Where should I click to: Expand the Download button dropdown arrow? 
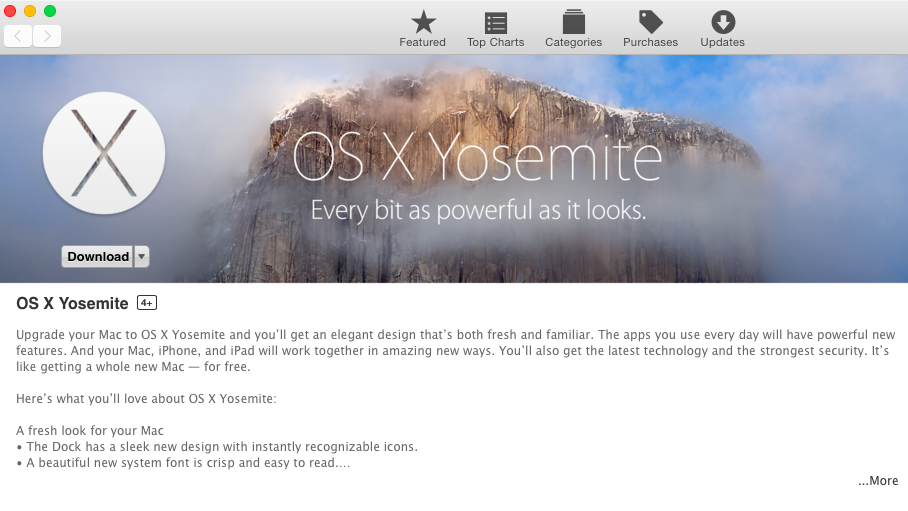[x=142, y=257]
